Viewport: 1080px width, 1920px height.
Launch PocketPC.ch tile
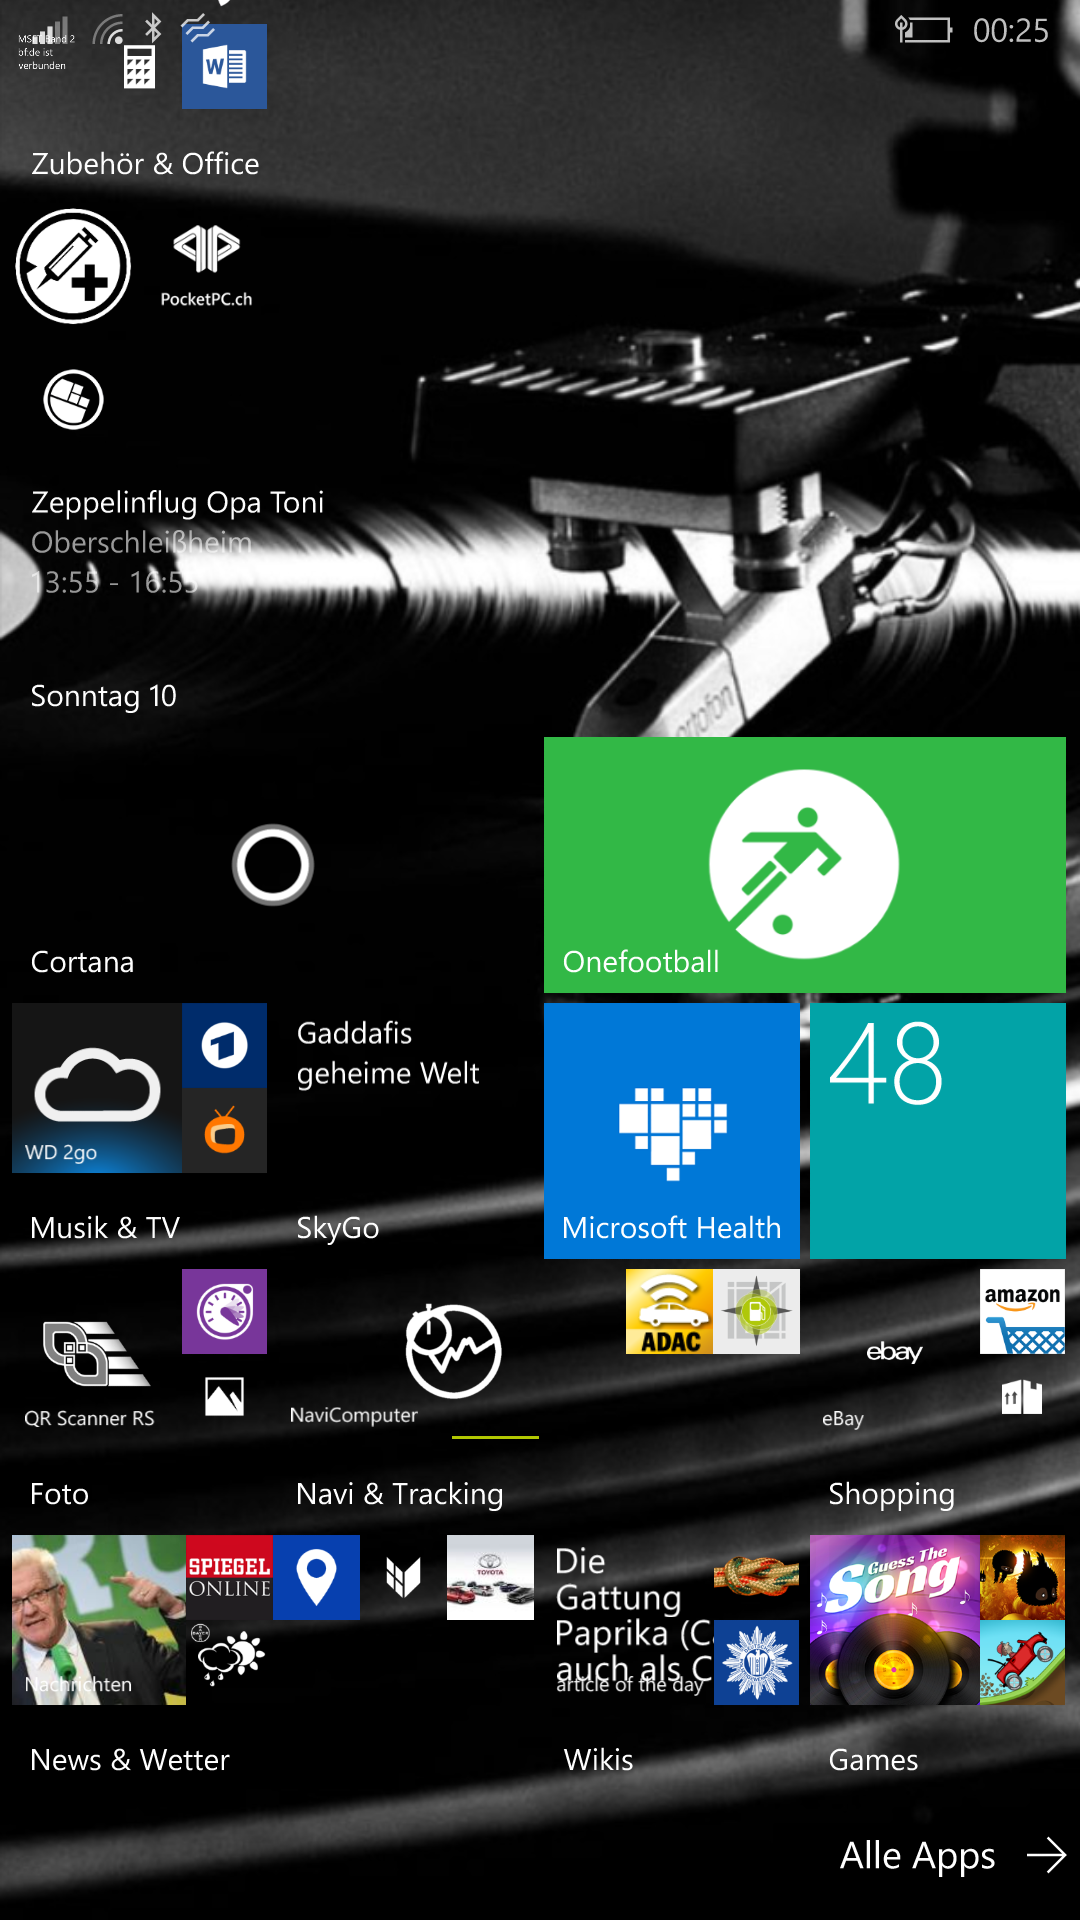(207, 266)
